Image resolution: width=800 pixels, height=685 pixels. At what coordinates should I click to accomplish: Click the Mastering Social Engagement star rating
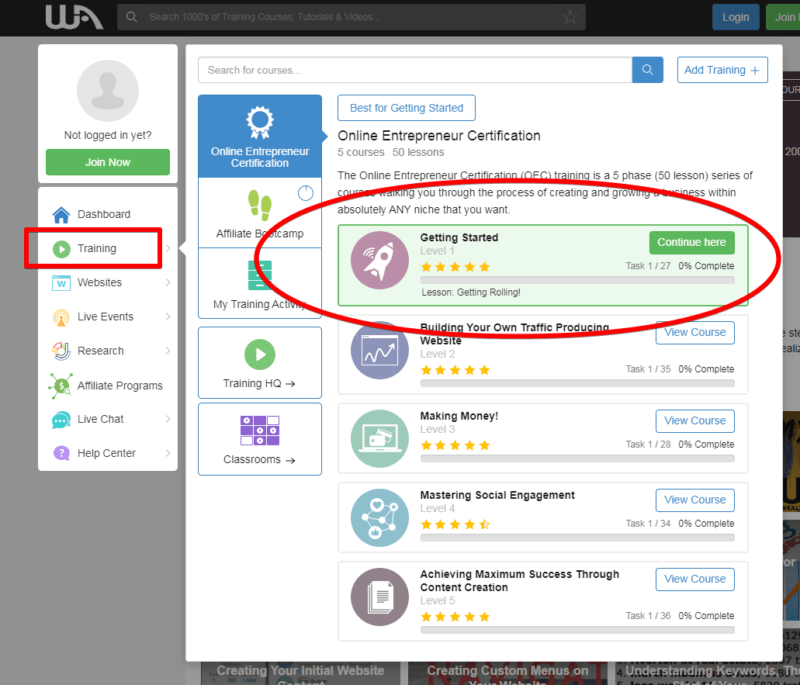(x=455, y=524)
